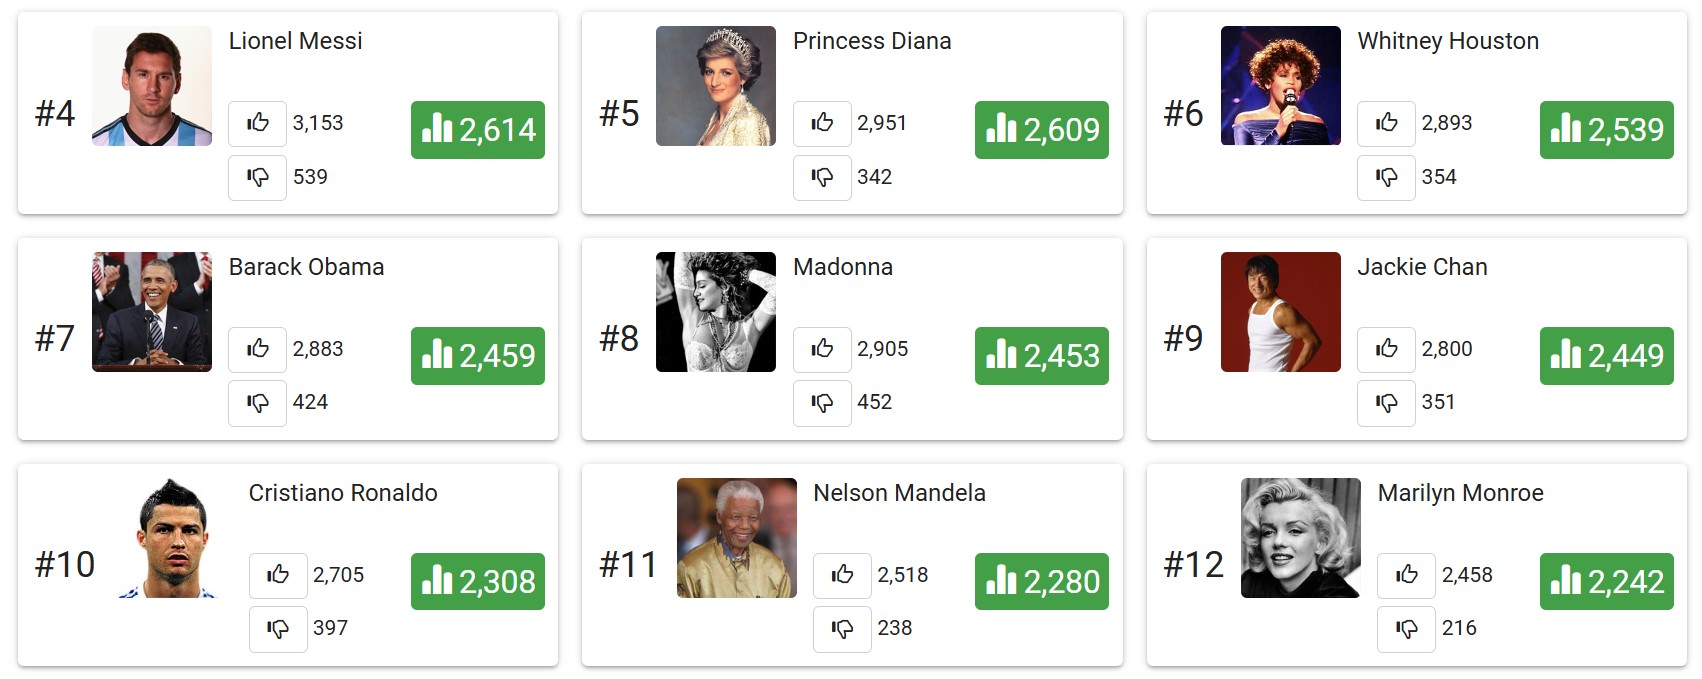Downvote Marilyn Monroe

click(x=1406, y=628)
